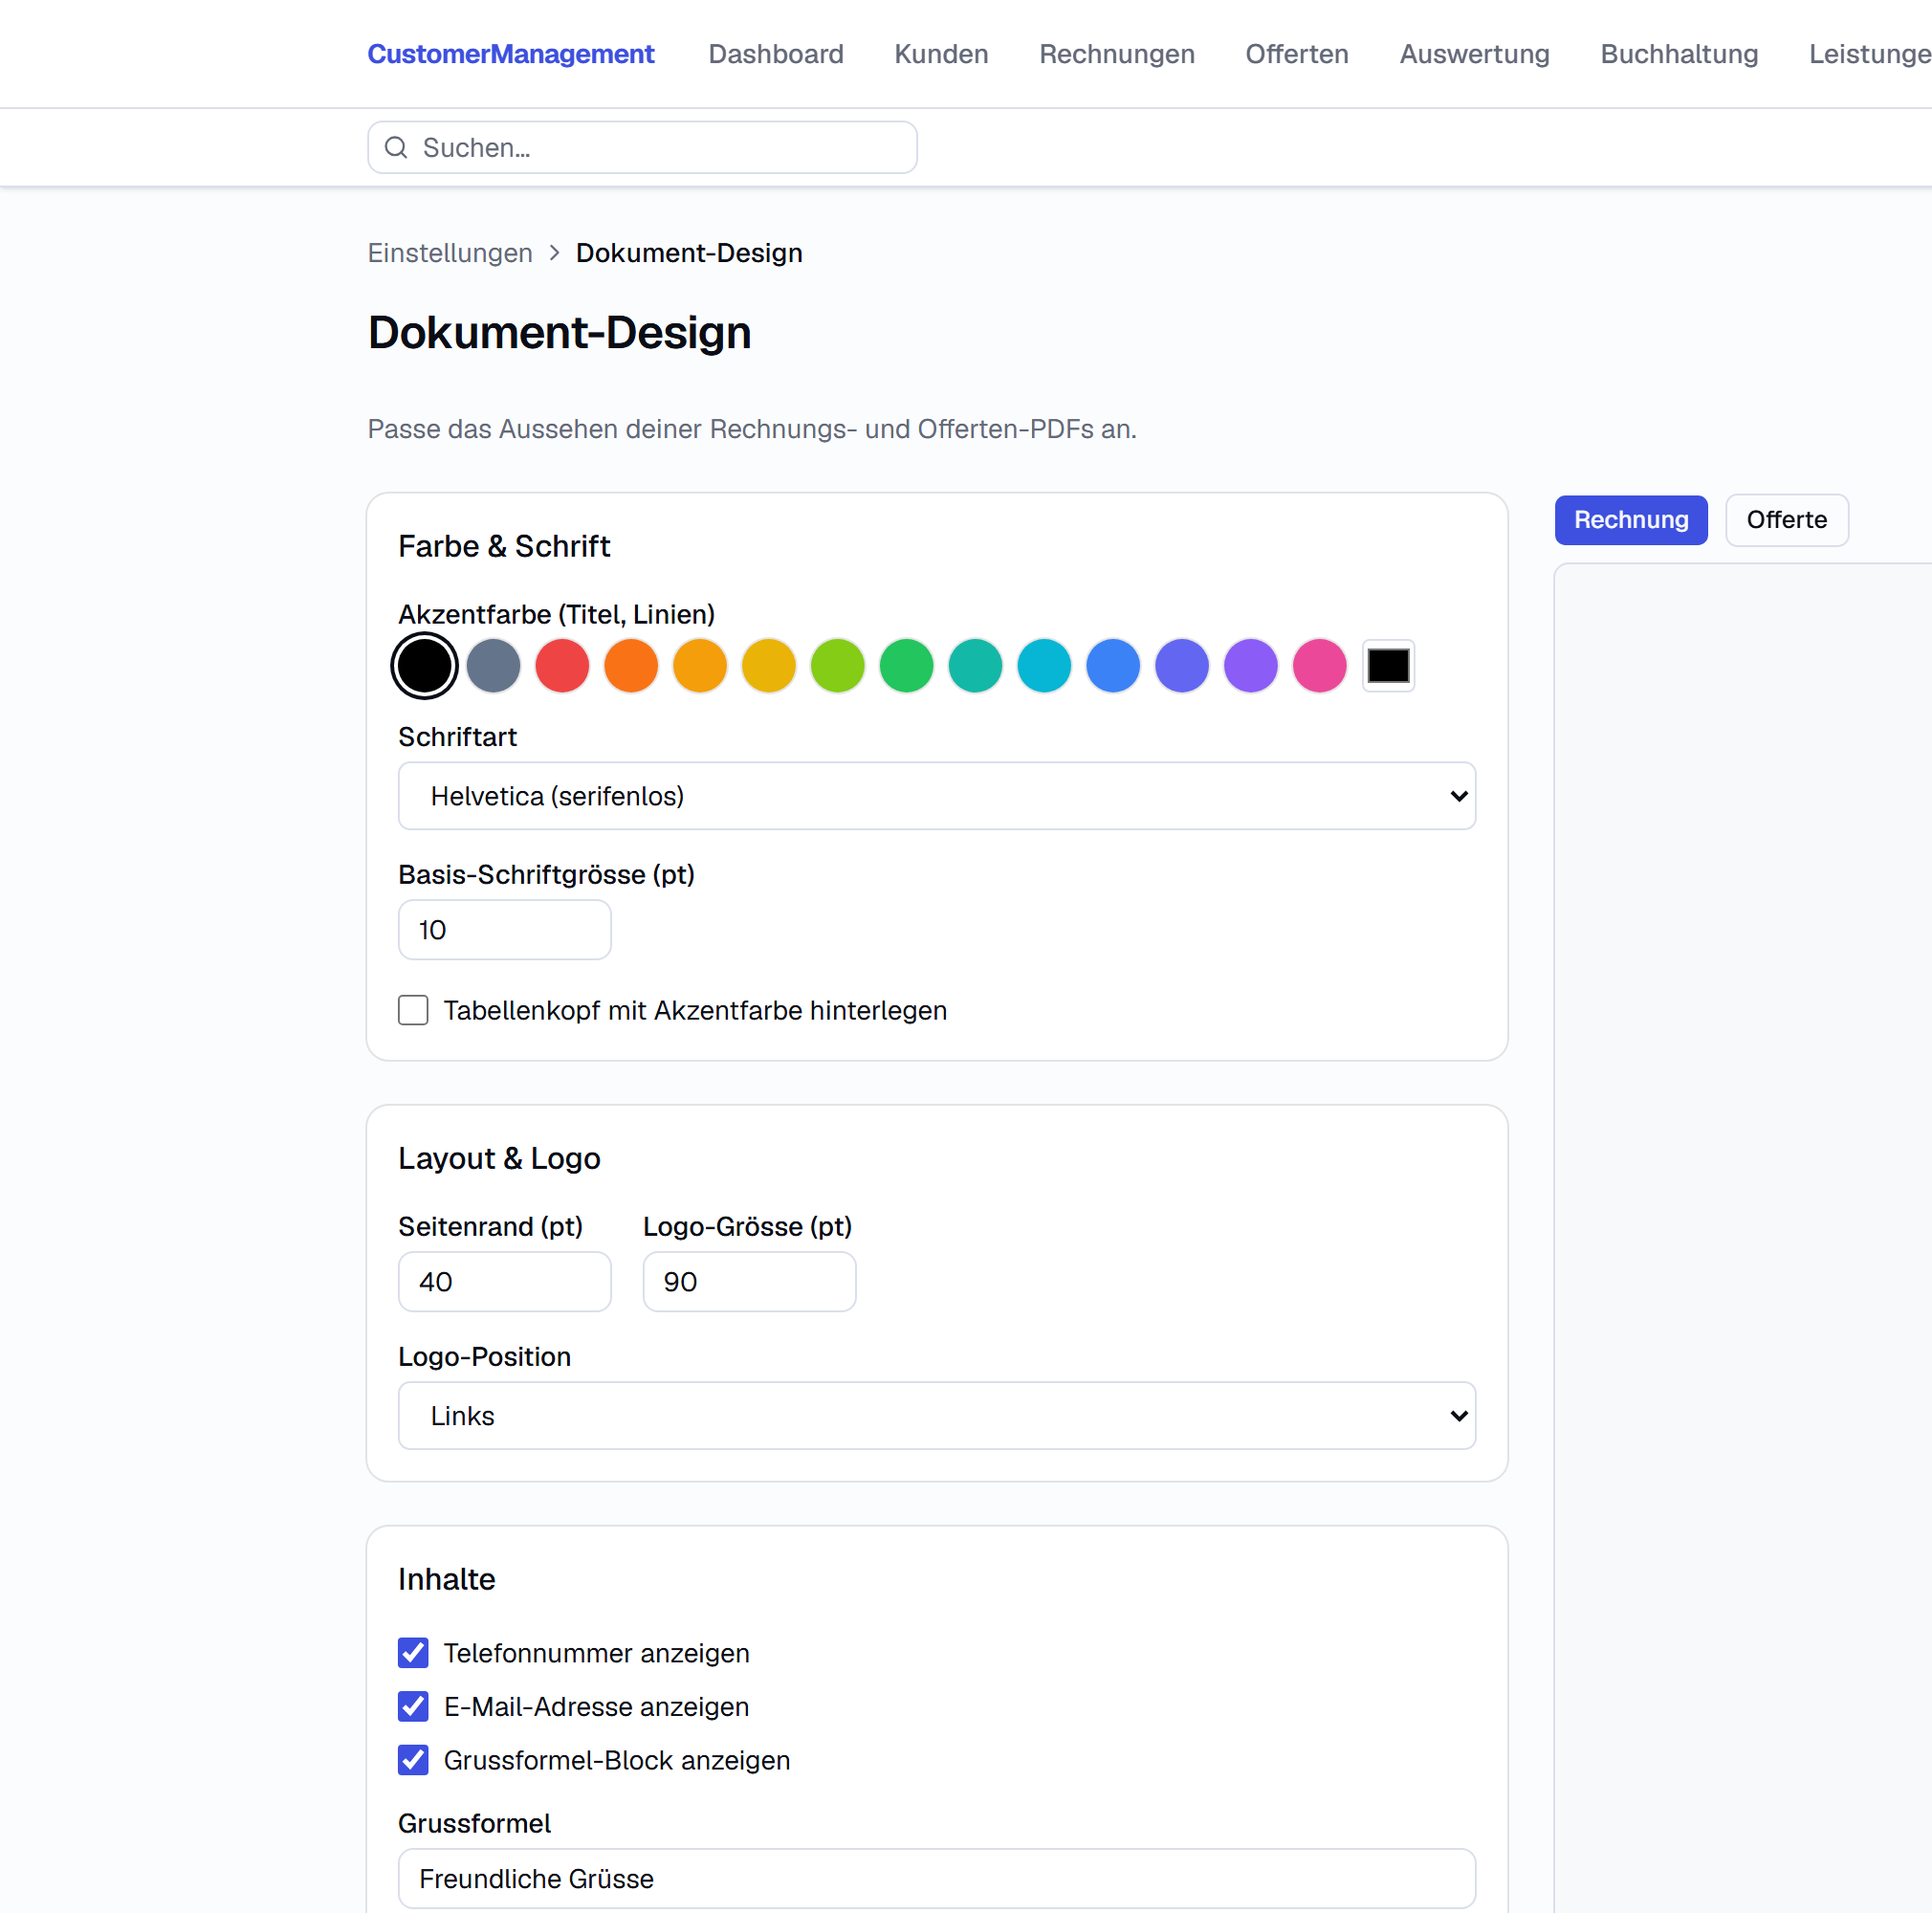This screenshot has width=1932, height=1913.
Task: Pick the cyan accent color
Action: [x=1045, y=665]
